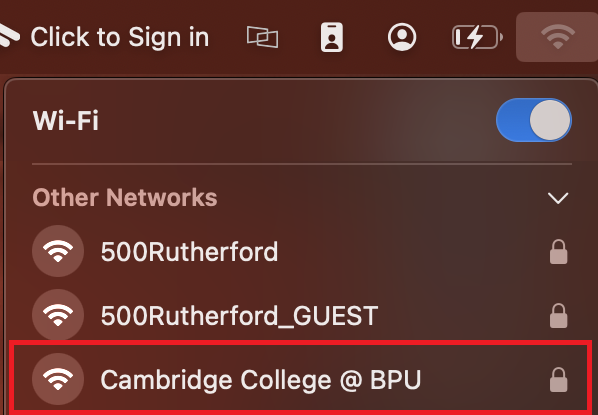Select Cambridge College @ BPU network

pyautogui.click(x=300, y=378)
